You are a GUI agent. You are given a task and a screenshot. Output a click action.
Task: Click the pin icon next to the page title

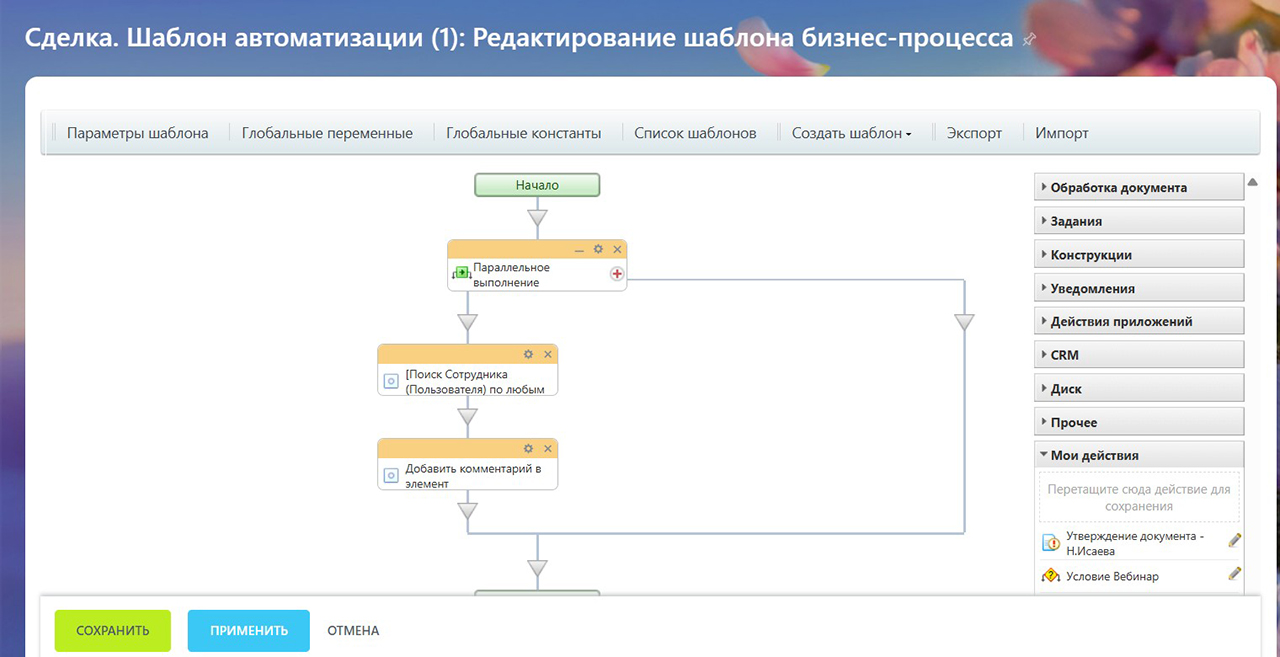click(x=1031, y=39)
